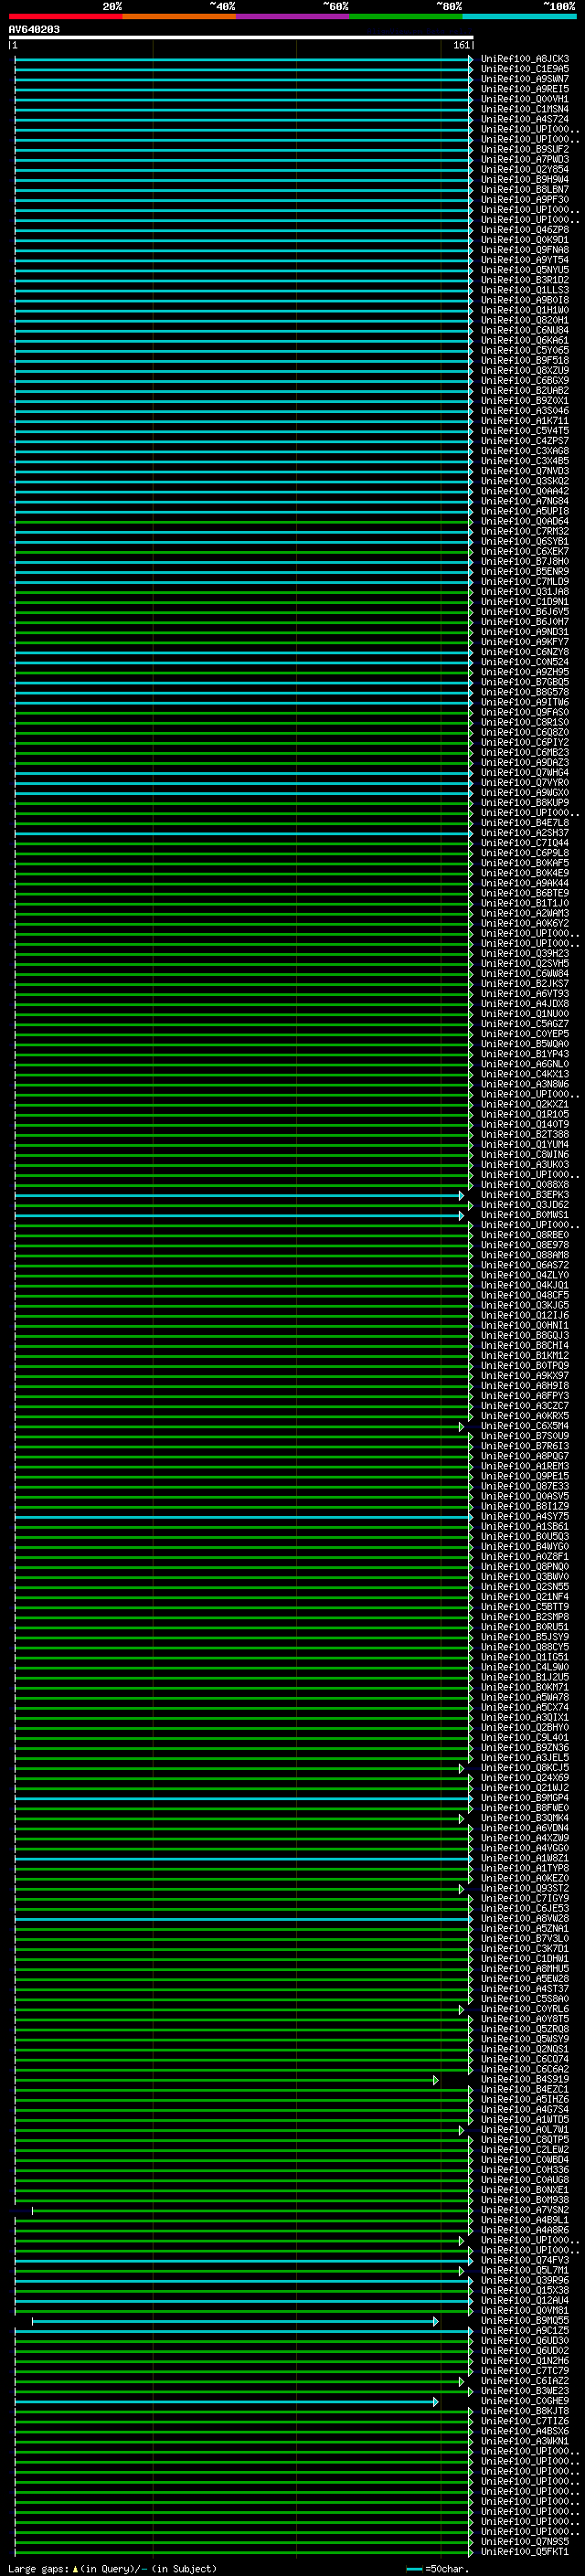Screen dimensions: 585x2576
Task: Choose hit UniRef100_B8LBN7
Action: (x=525, y=190)
